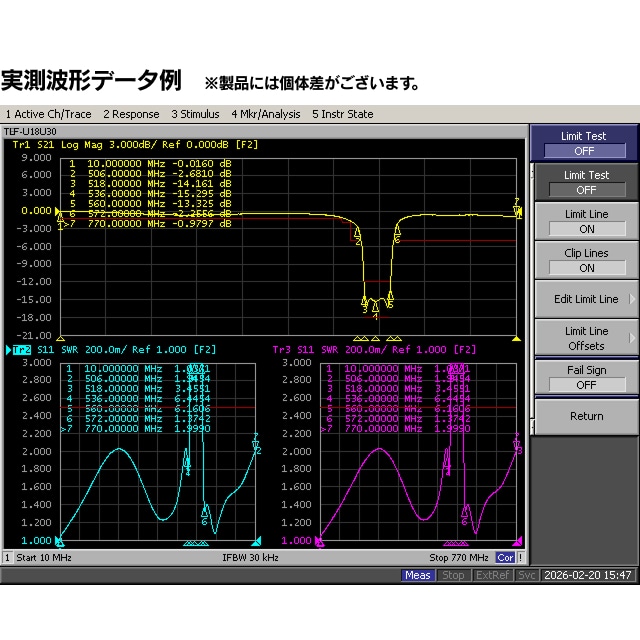Click the Stop status indicator

(453, 575)
